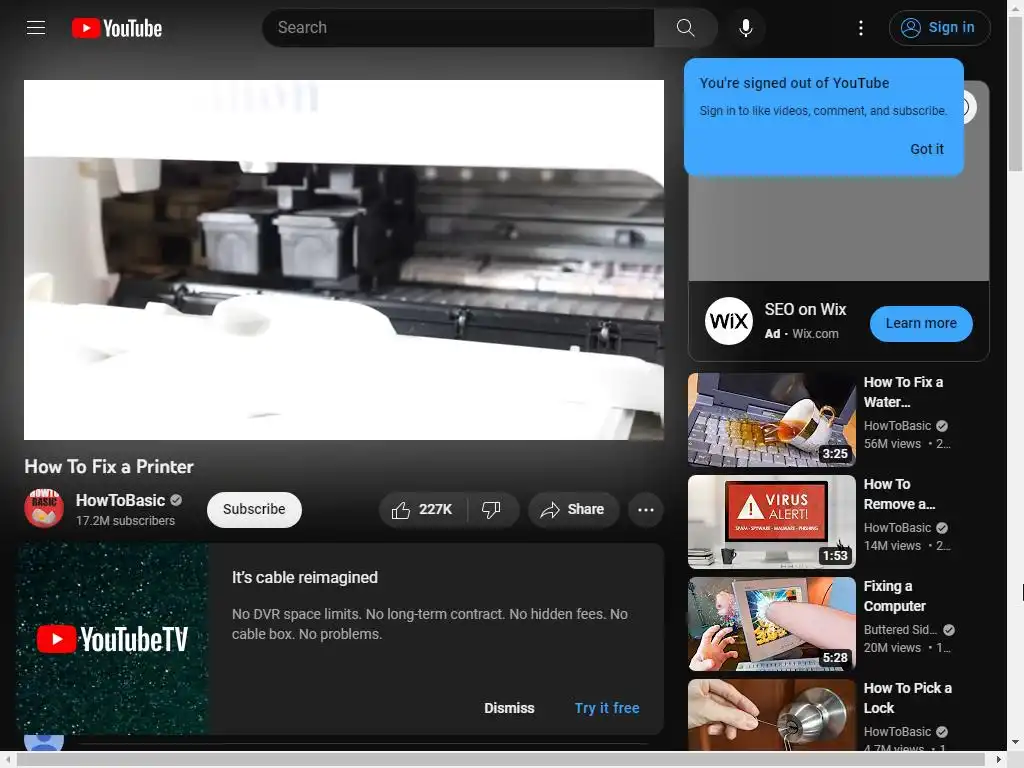Share the video
This screenshot has height=768, width=1024.
tap(573, 509)
